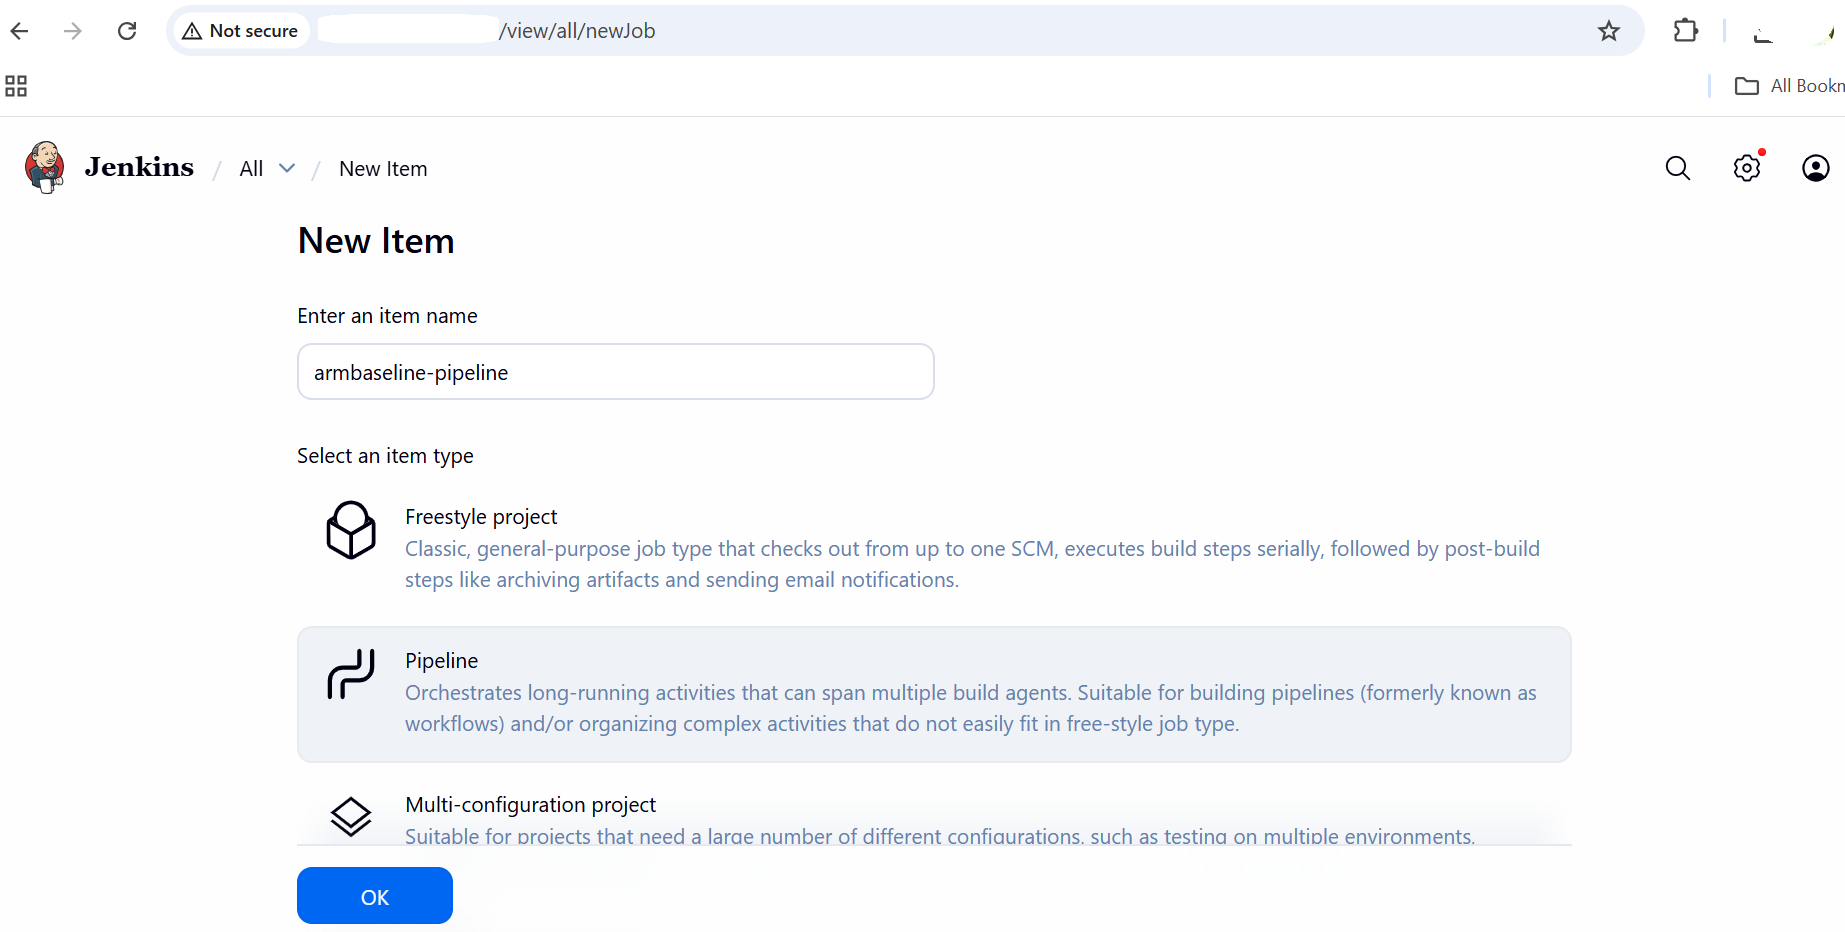The width and height of the screenshot is (1845, 932).
Task: Click the browser extensions puzzle icon
Action: point(1685,31)
